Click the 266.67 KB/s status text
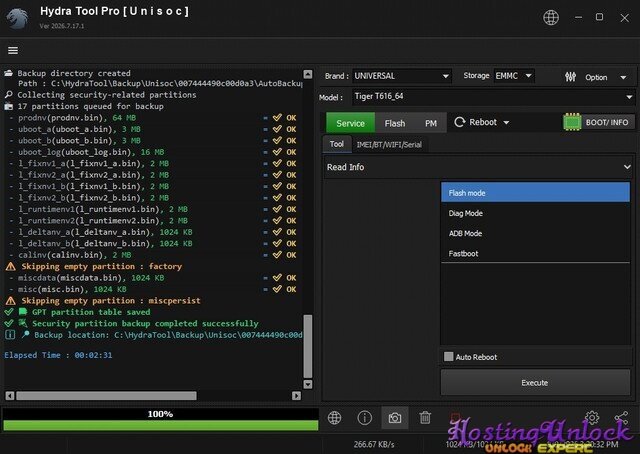The width and height of the screenshot is (640, 454). tap(374, 444)
